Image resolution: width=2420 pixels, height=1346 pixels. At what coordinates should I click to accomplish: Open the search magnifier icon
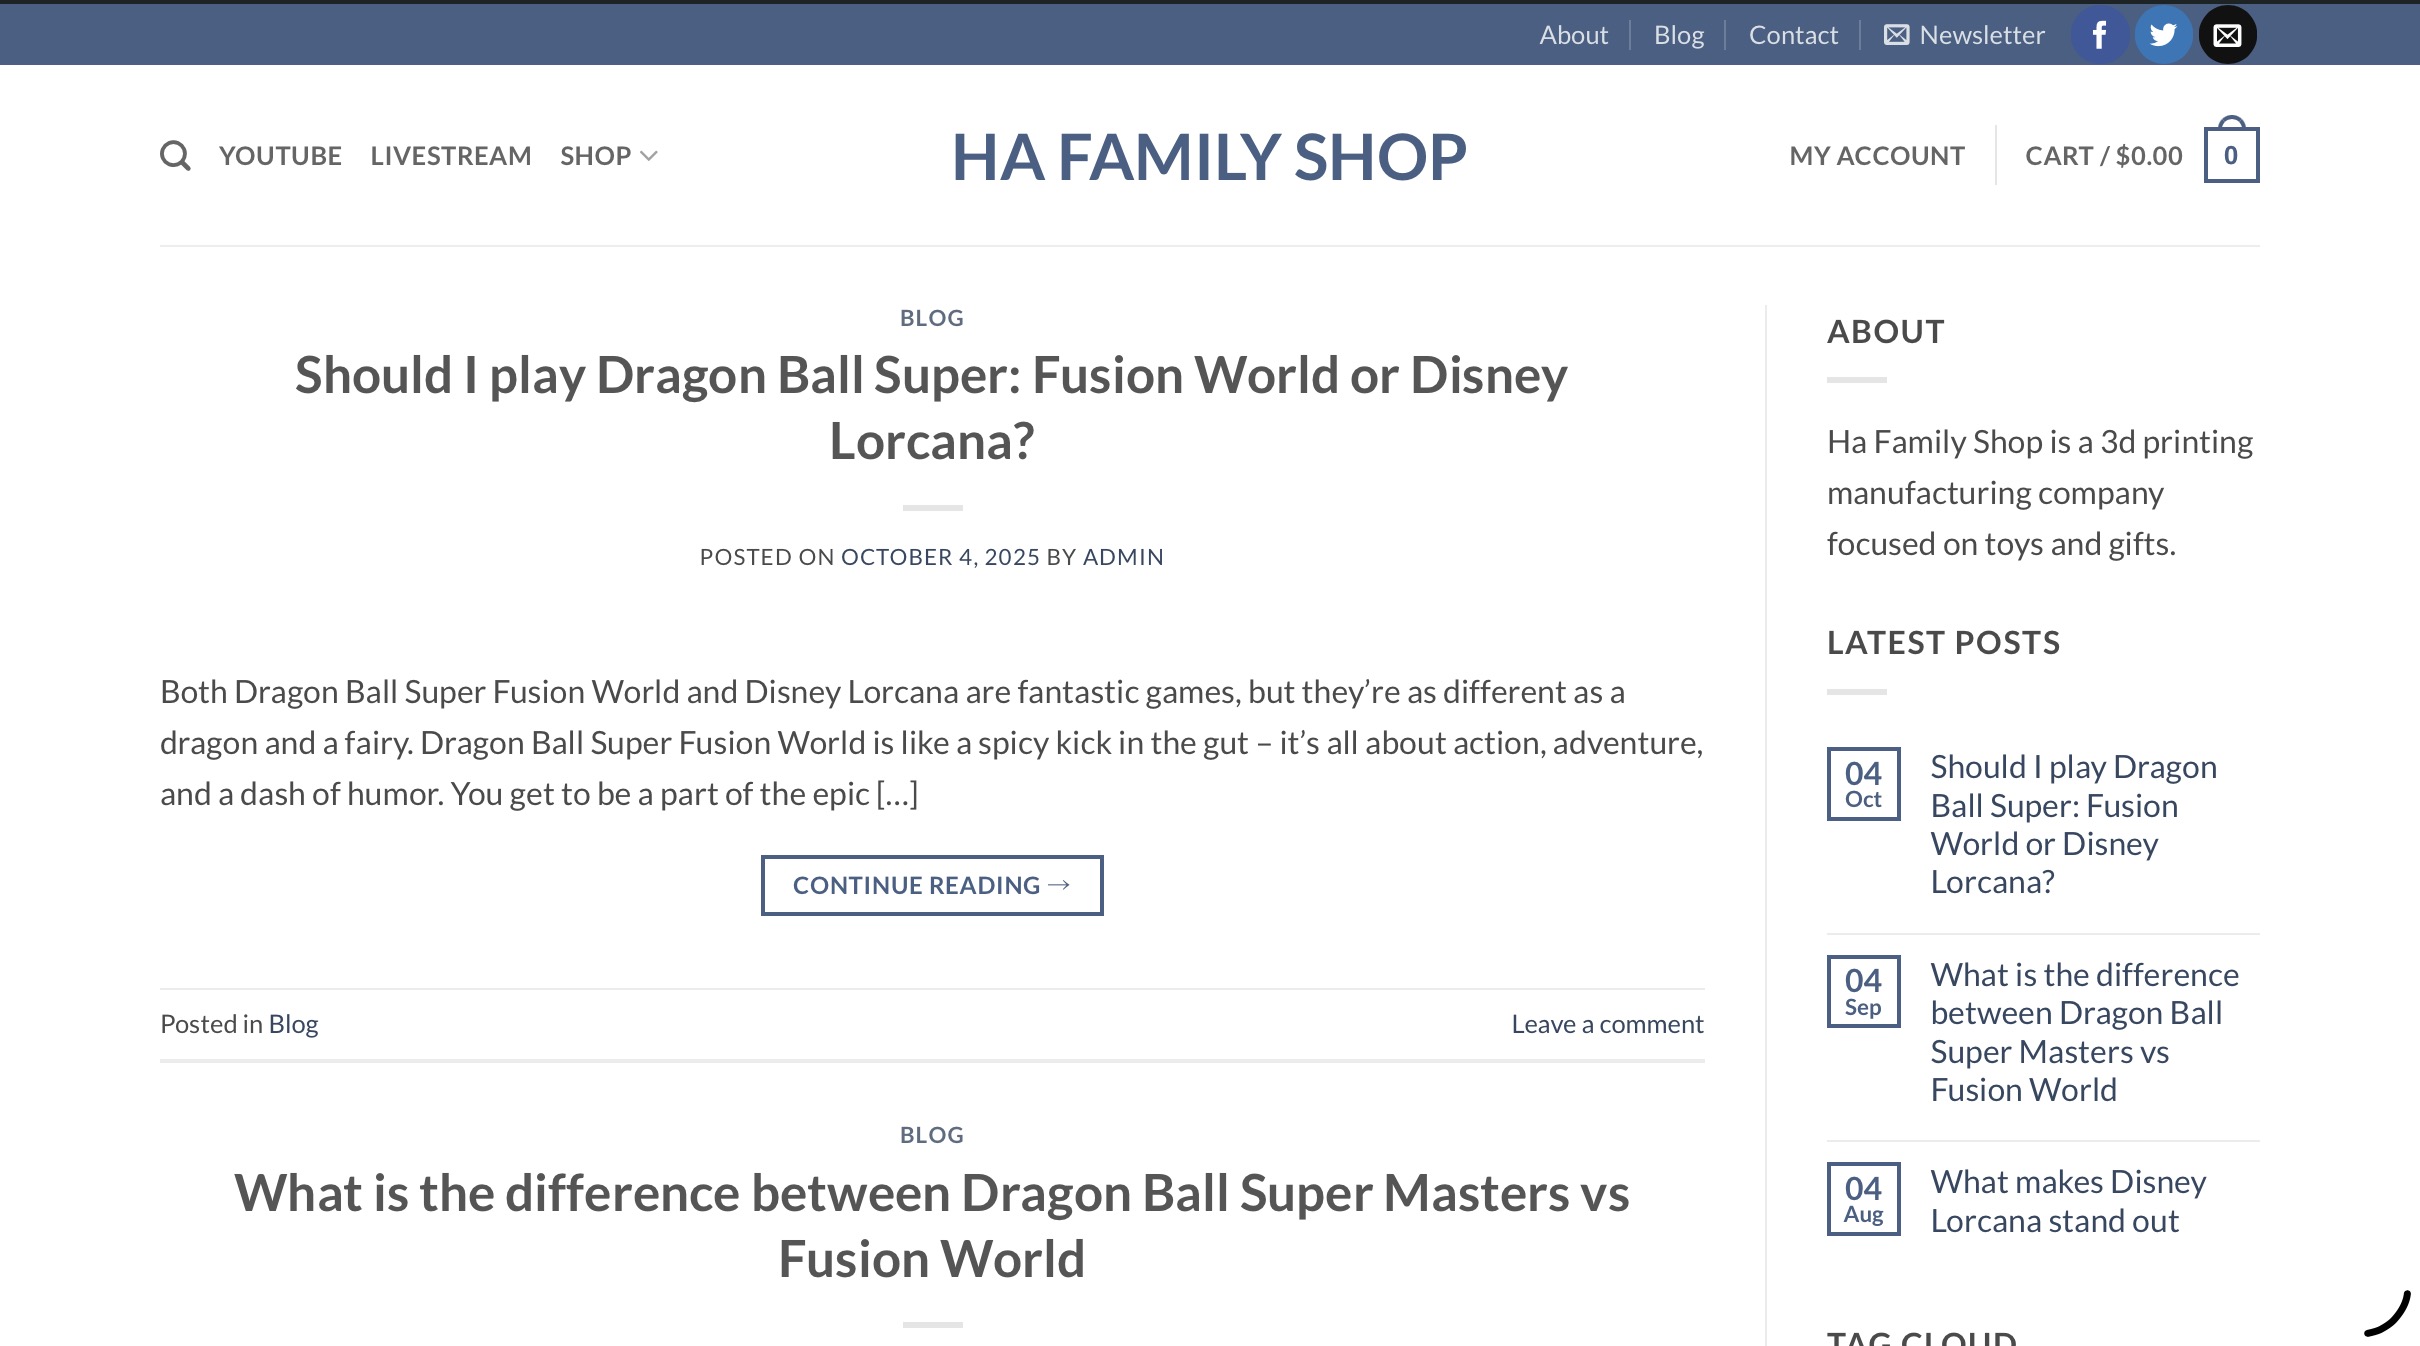(175, 156)
